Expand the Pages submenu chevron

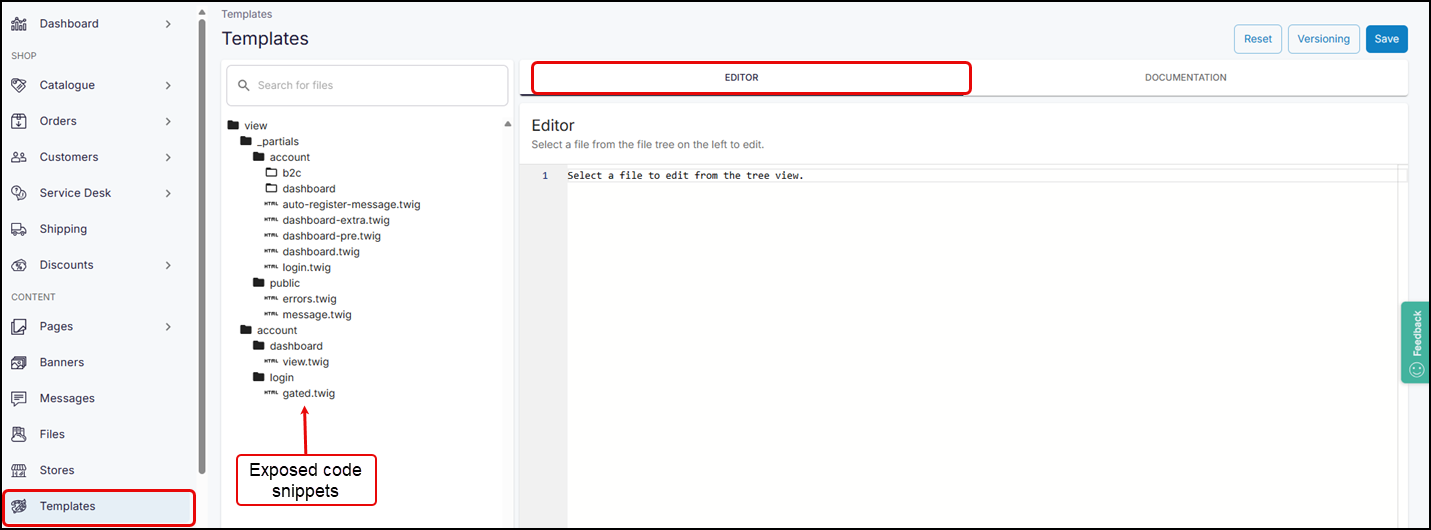tap(168, 327)
